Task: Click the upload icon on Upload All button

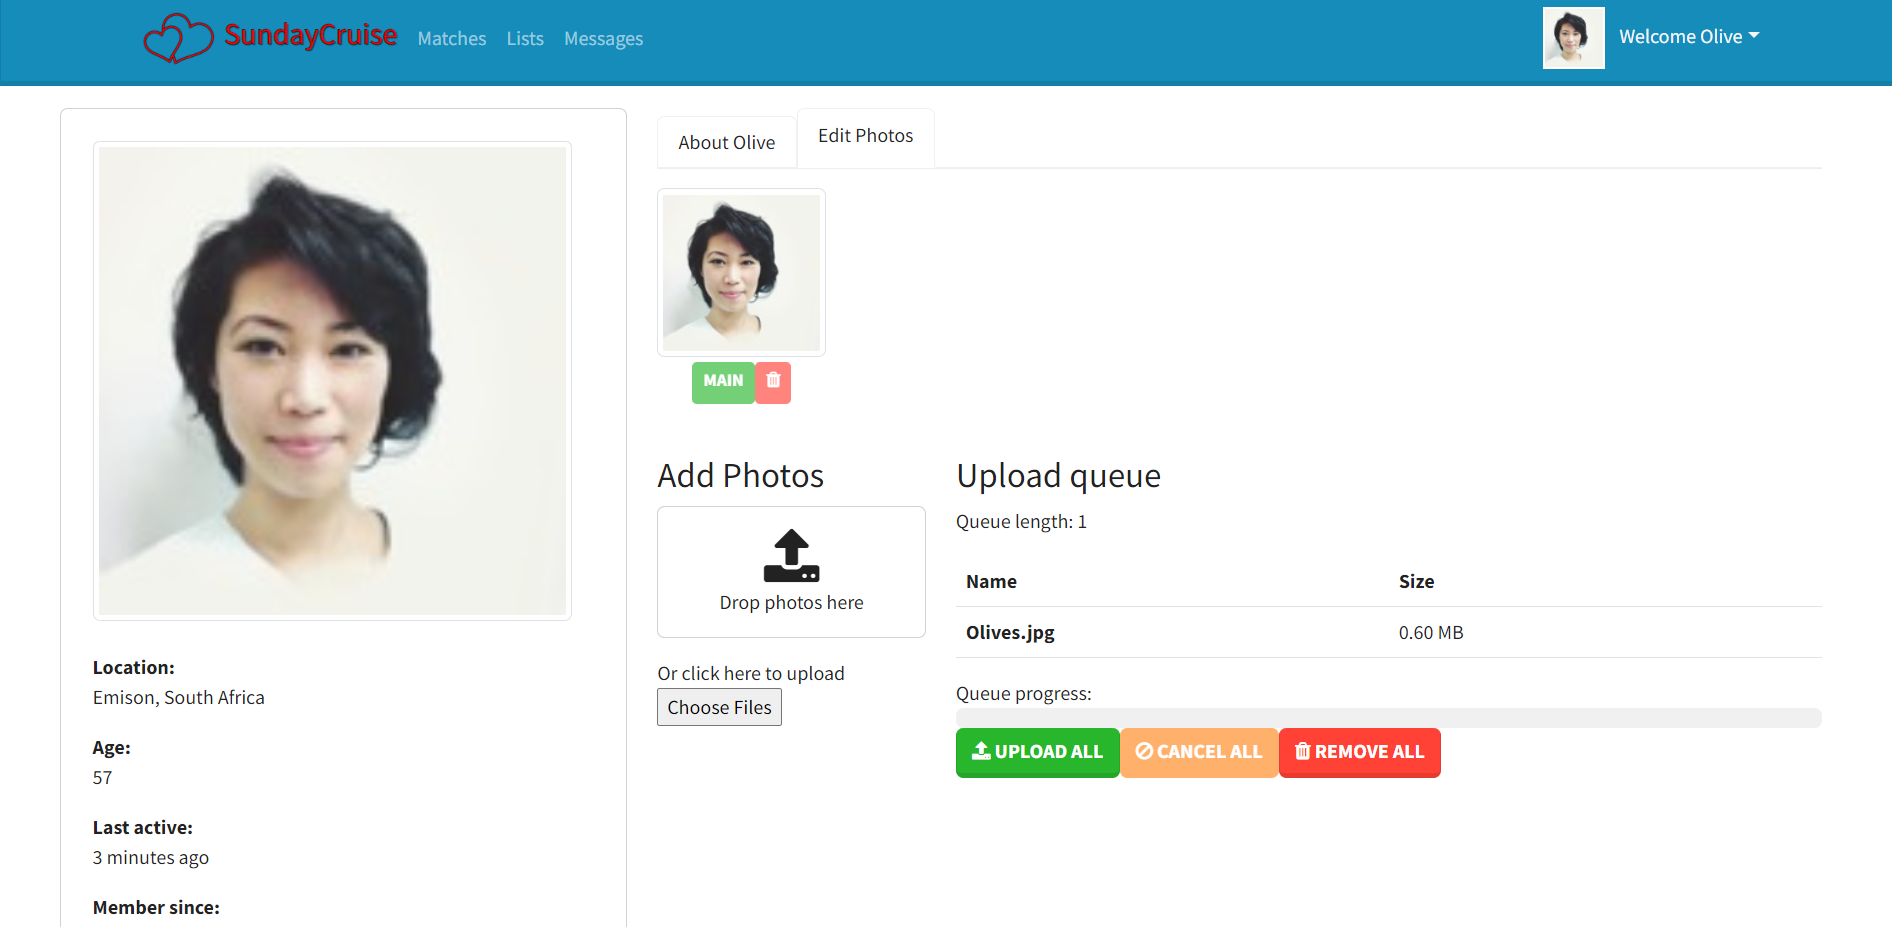Action: (x=983, y=752)
